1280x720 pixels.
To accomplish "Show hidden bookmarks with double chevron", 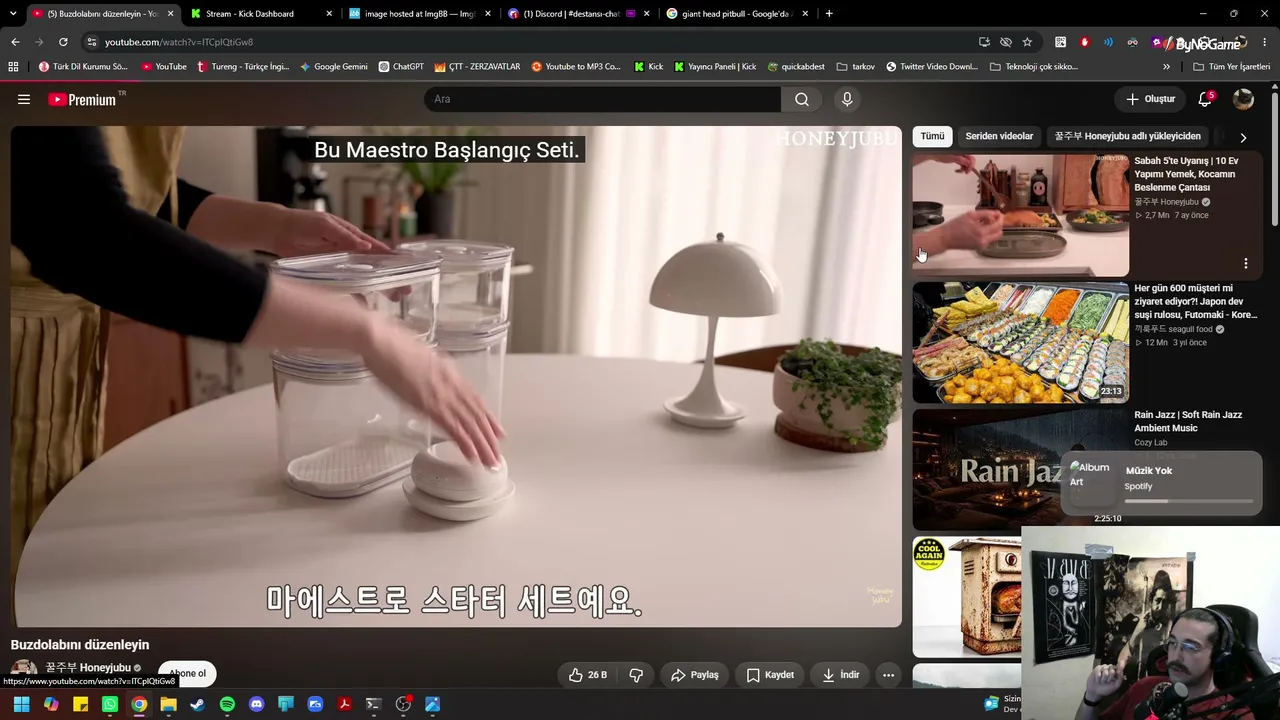I will tap(1166, 67).
